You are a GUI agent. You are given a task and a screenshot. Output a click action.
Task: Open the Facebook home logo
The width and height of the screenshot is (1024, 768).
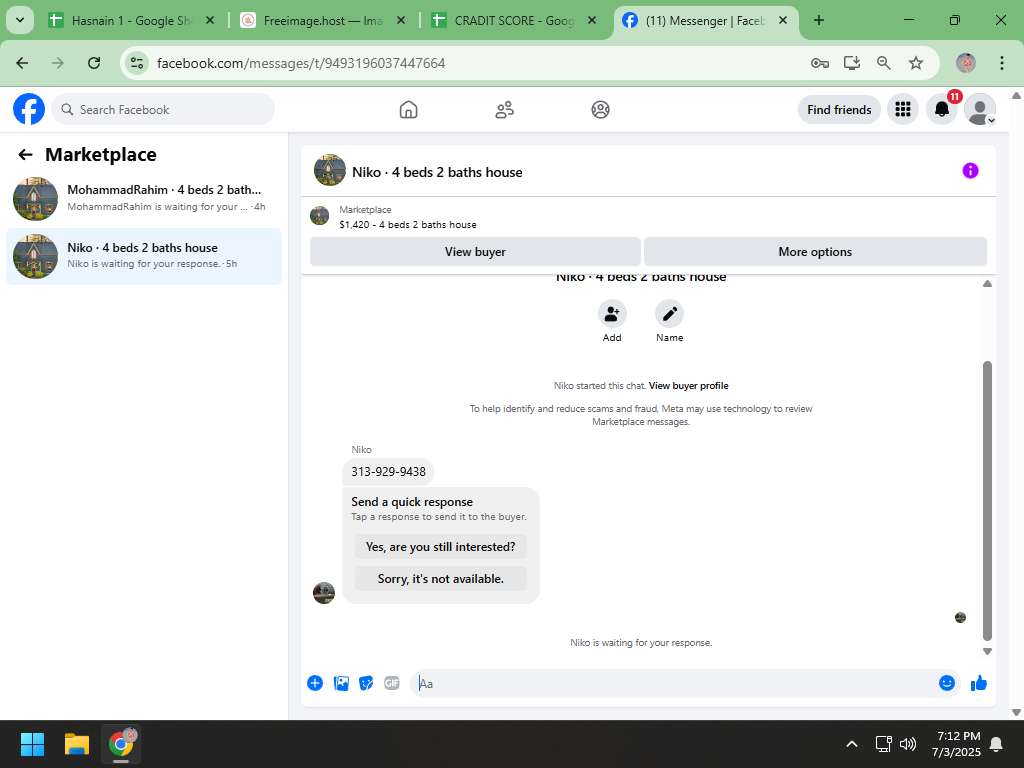[29, 109]
